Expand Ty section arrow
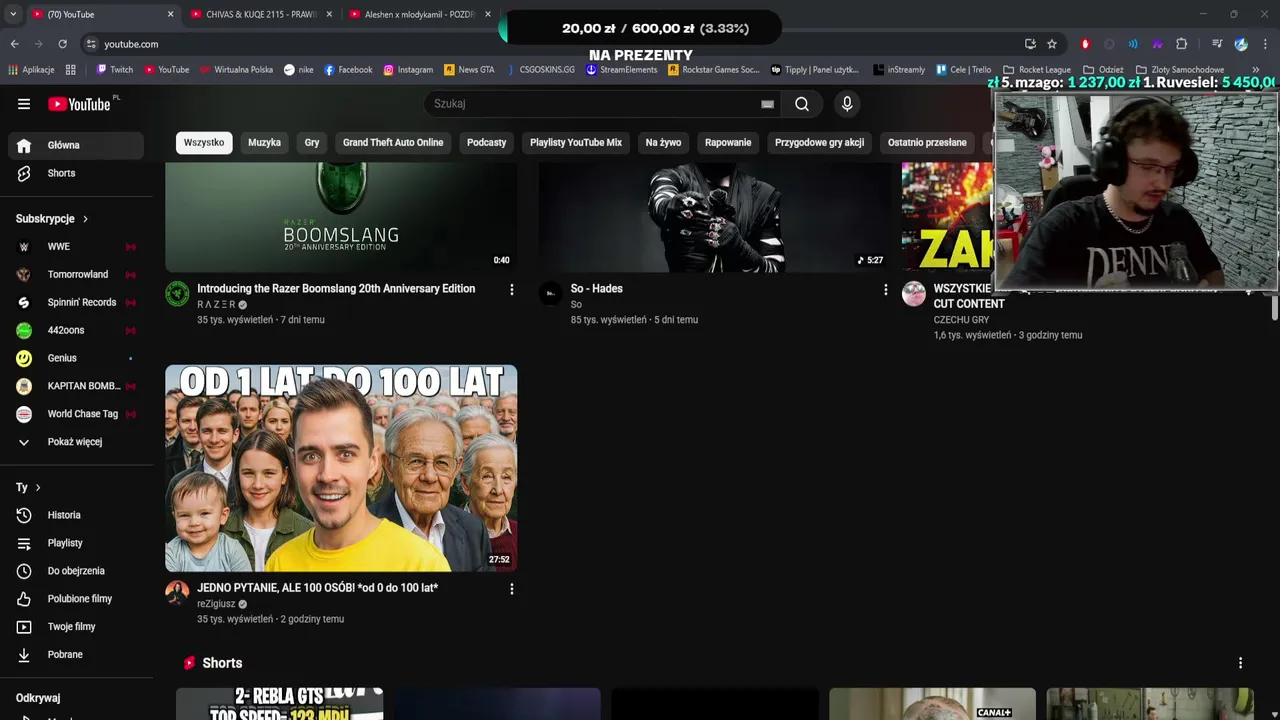The image size is (1280, 720). (x=38, y=488)
